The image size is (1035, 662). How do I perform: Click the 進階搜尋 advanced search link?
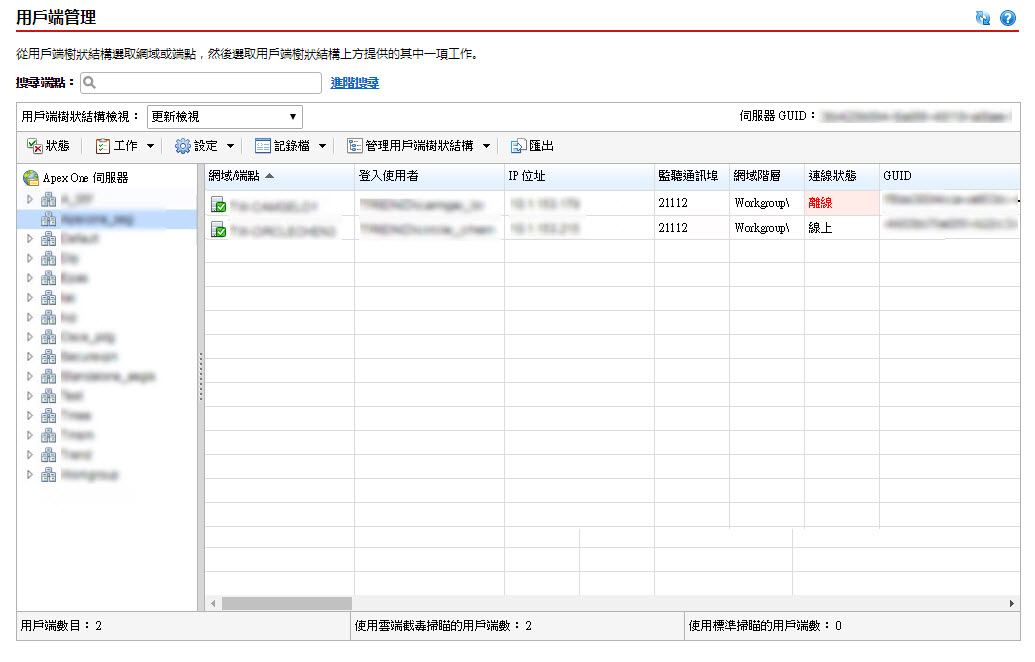pyautogui.click(x=355, y=83)
